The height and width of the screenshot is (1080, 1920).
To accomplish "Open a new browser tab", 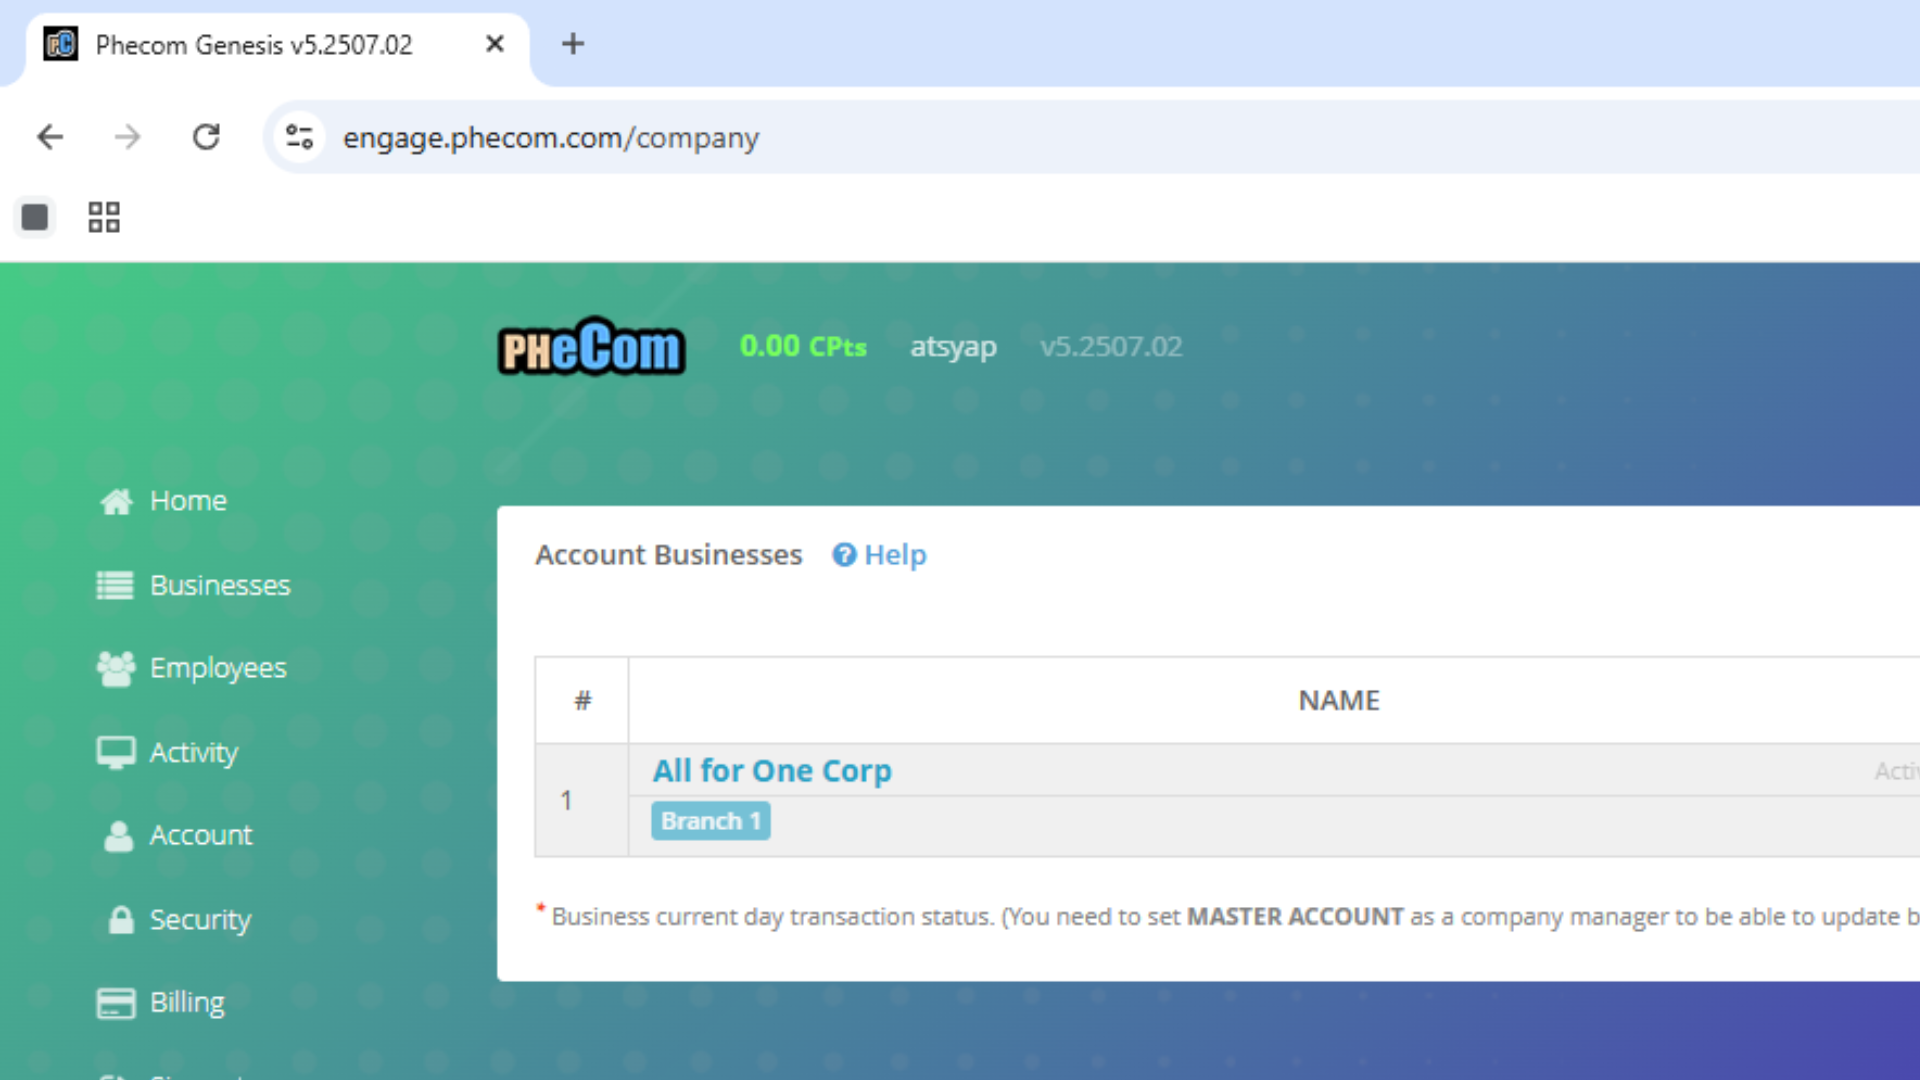I will point(573,44).
